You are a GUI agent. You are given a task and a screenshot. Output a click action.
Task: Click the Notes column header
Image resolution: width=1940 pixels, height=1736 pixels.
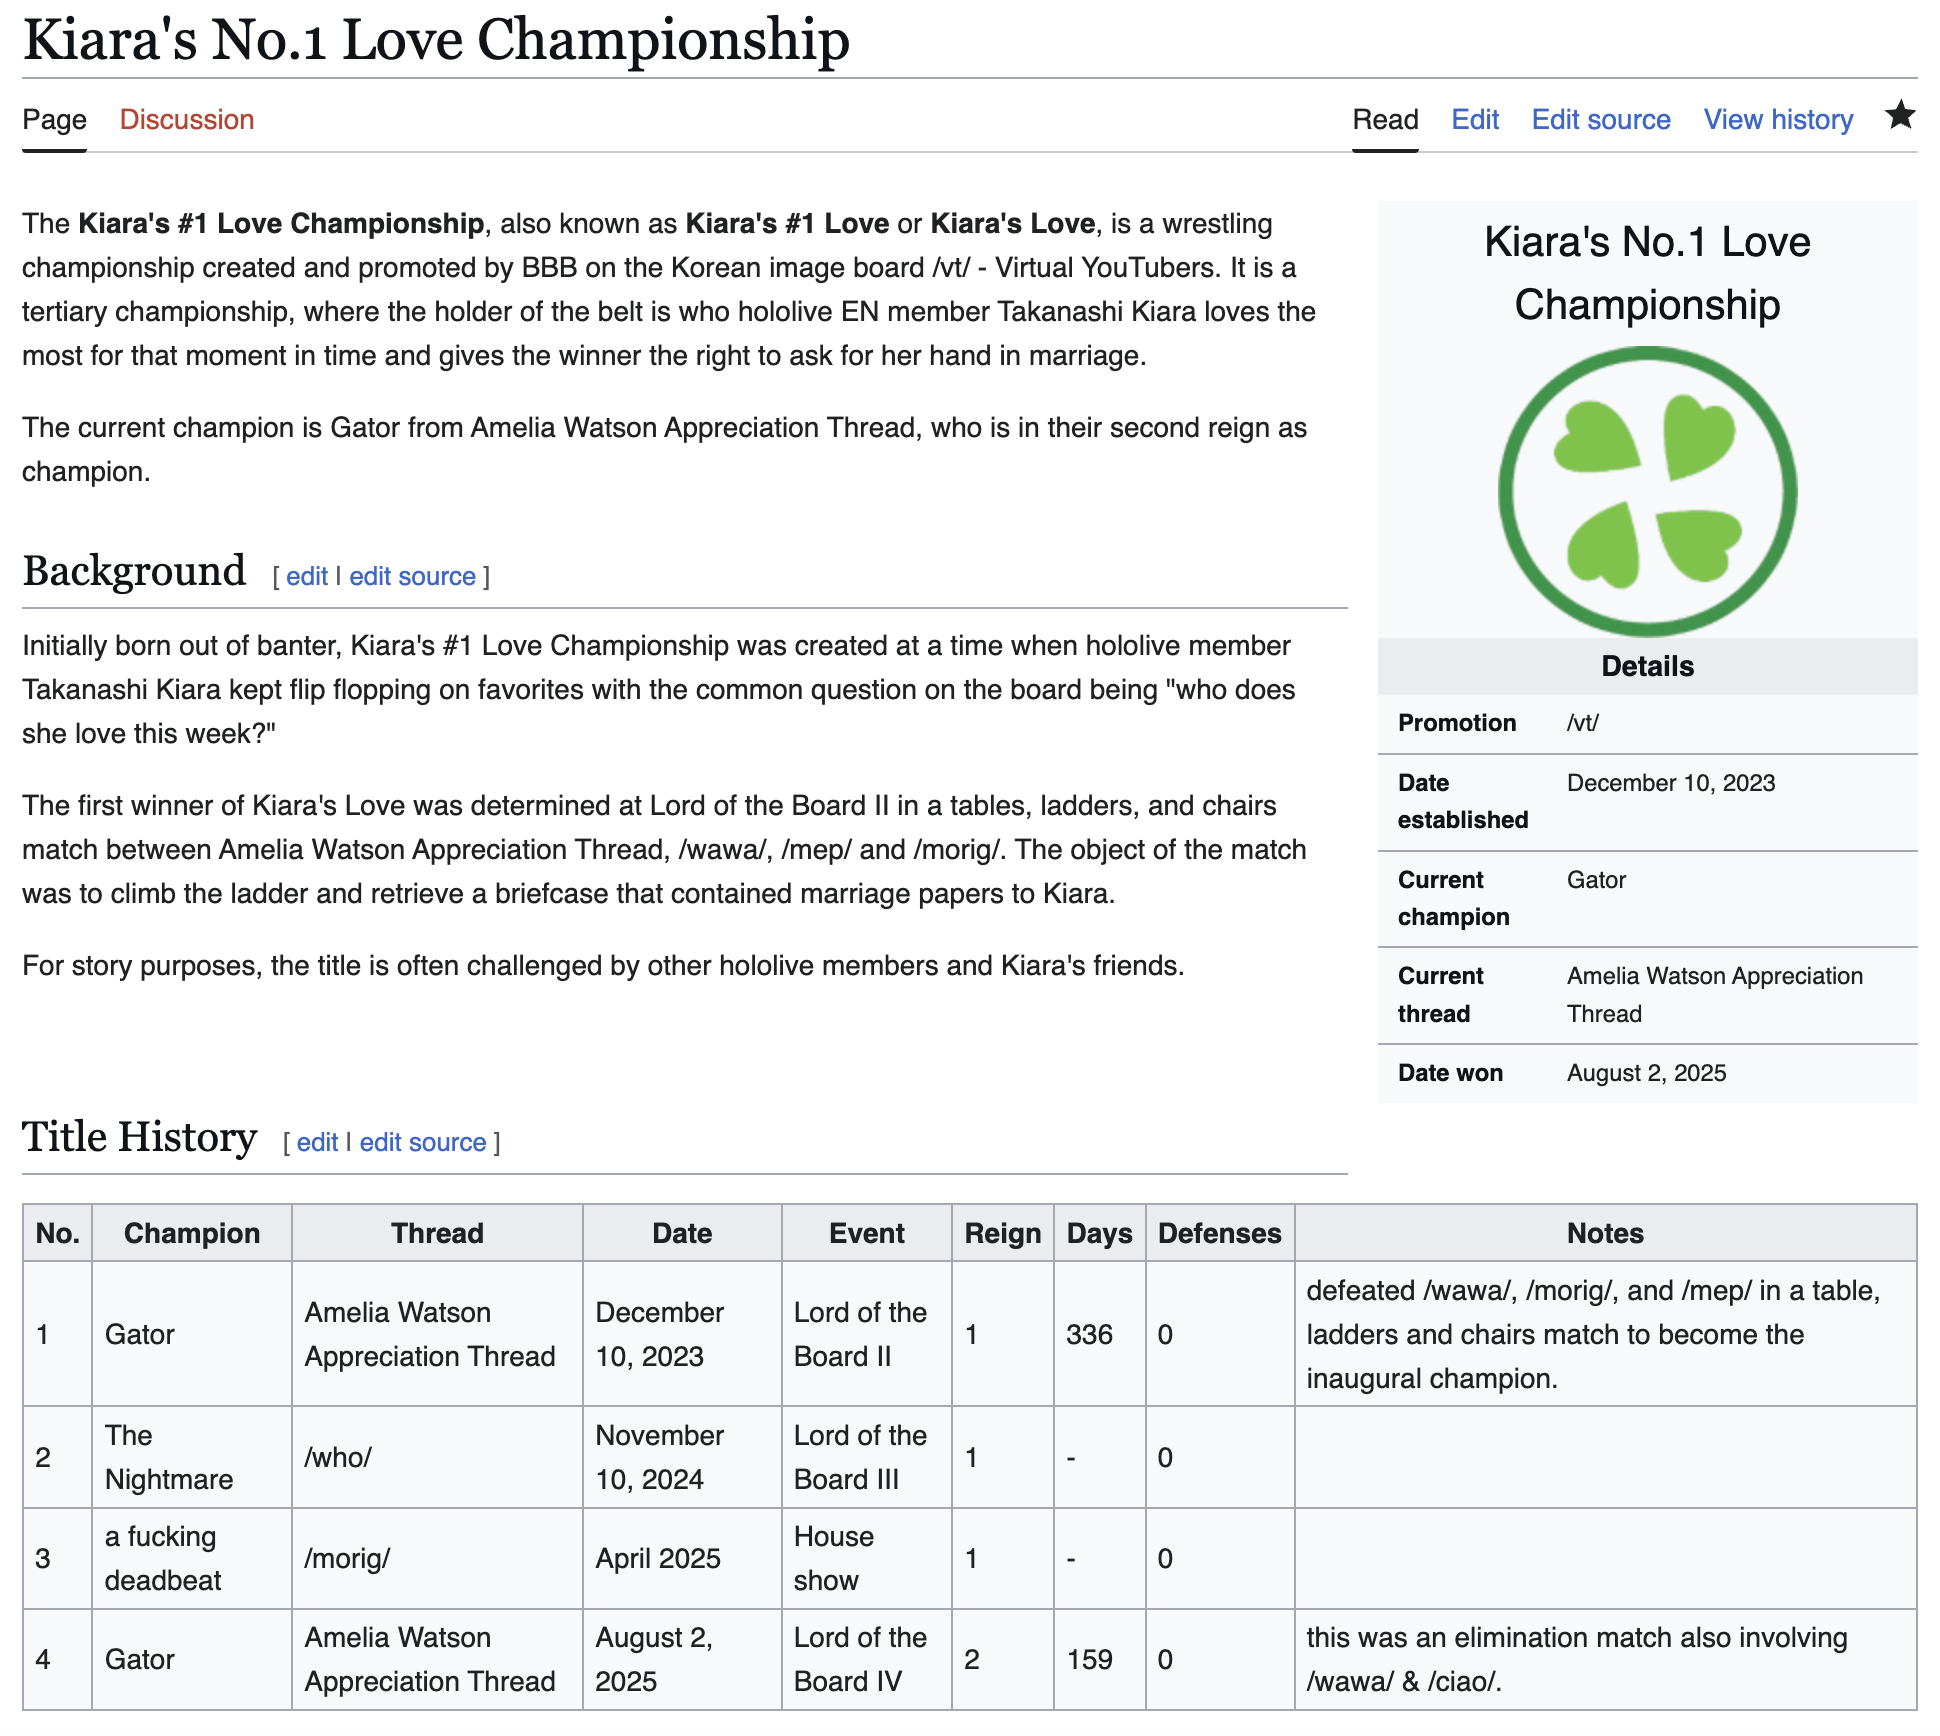[x=1605, y=1233]
